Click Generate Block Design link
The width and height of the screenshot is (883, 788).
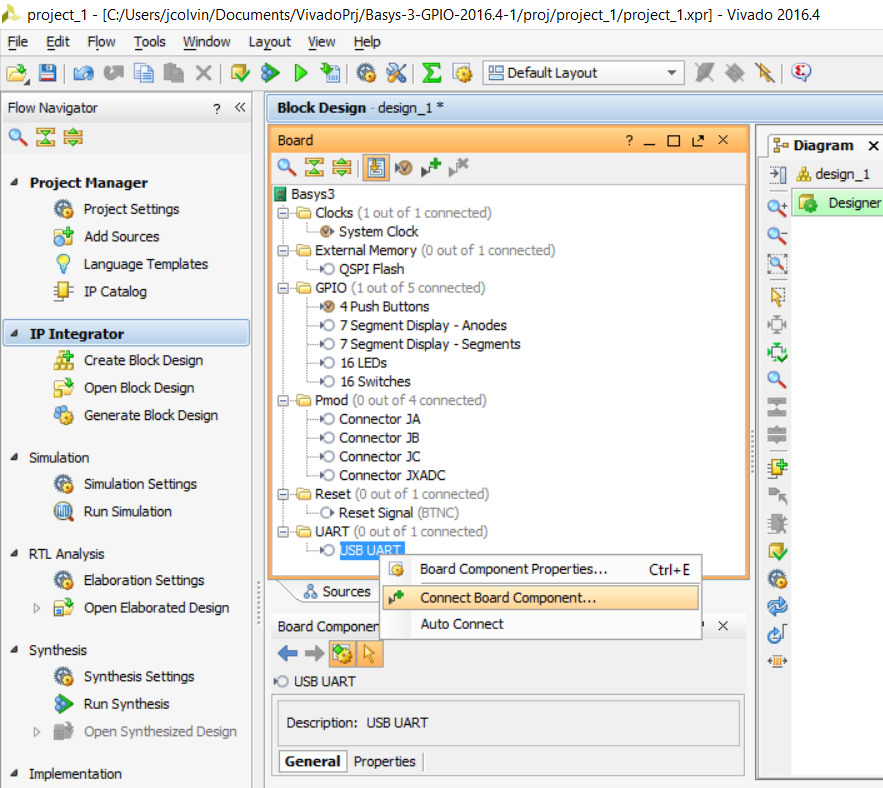151,415
